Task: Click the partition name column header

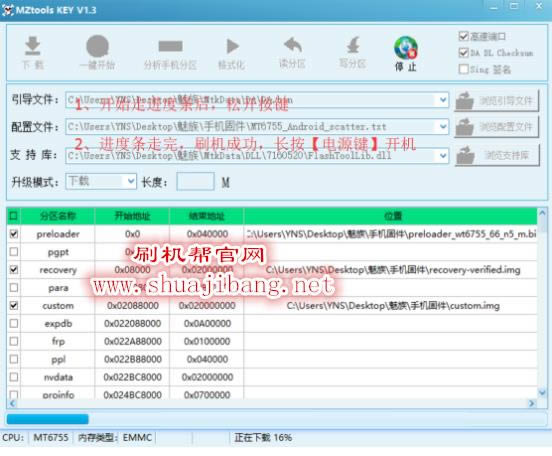Action: pos(58,216)
